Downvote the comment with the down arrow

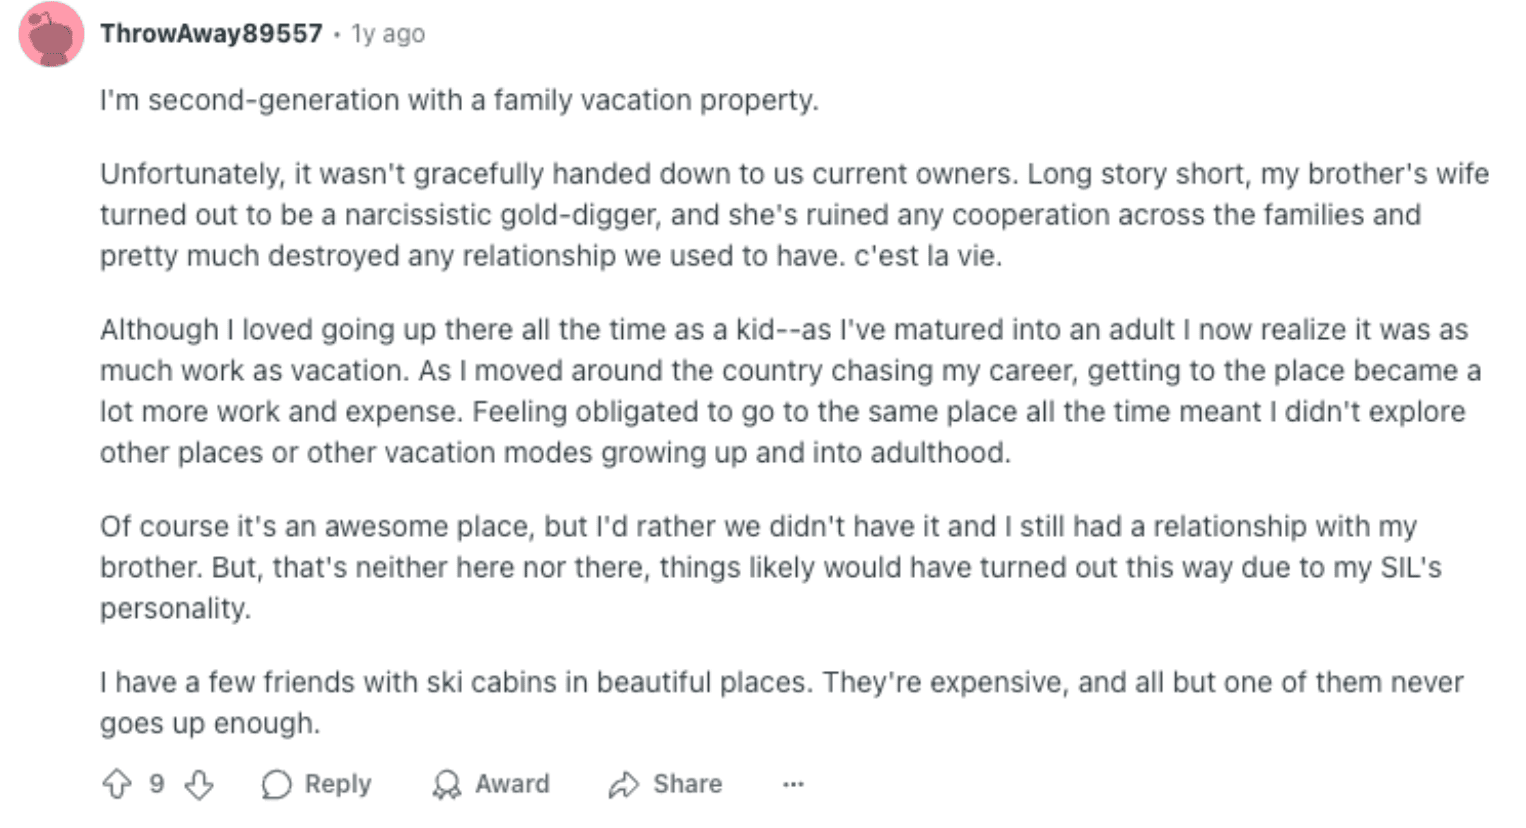(x=199, y=784)
